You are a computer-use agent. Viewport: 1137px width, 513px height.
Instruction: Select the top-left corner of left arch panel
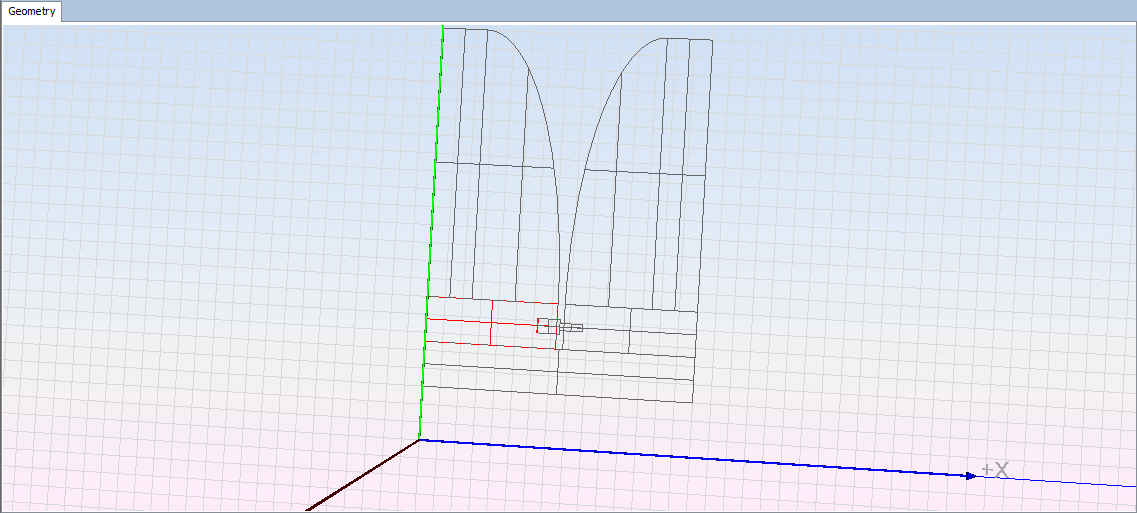[443, 28]
